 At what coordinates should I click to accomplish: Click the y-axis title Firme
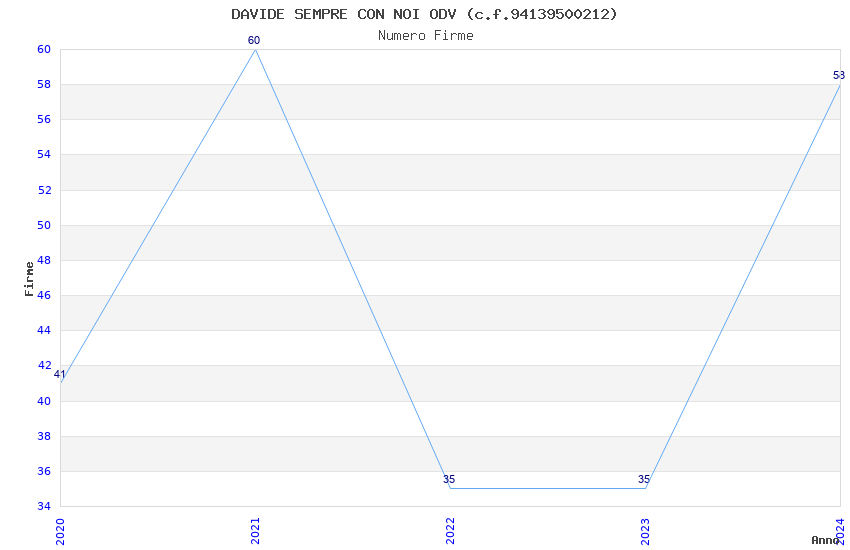29,279
